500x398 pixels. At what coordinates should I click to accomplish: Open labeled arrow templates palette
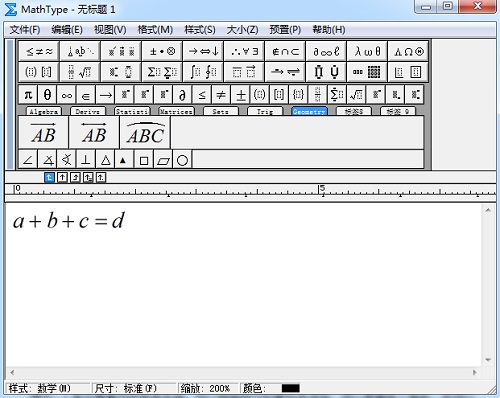[x=285, y=72]
